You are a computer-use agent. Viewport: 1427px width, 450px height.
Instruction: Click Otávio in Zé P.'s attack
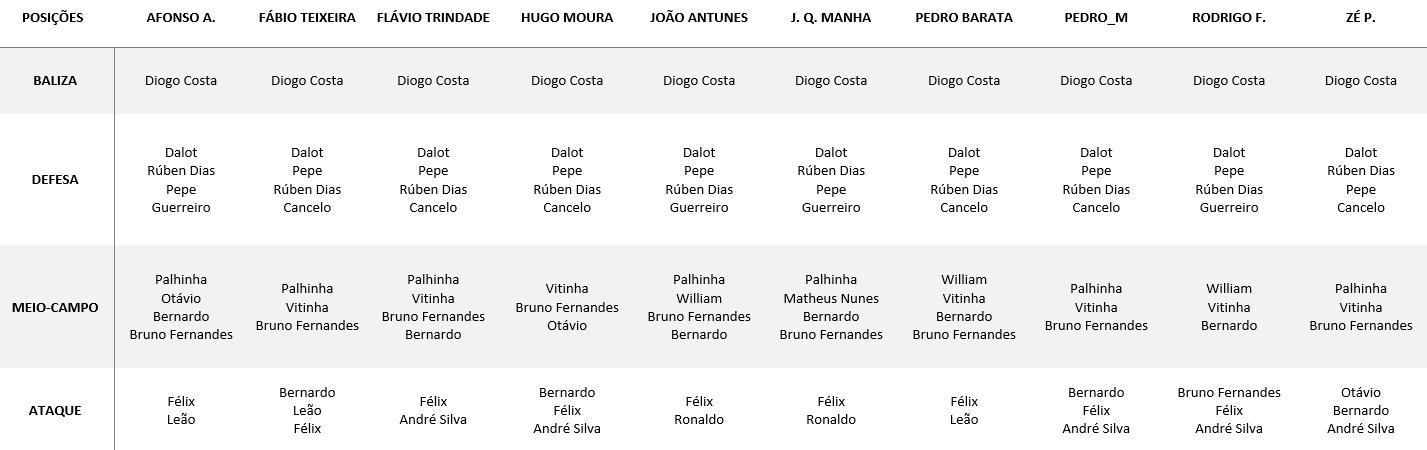click(x=1361, y=393)
